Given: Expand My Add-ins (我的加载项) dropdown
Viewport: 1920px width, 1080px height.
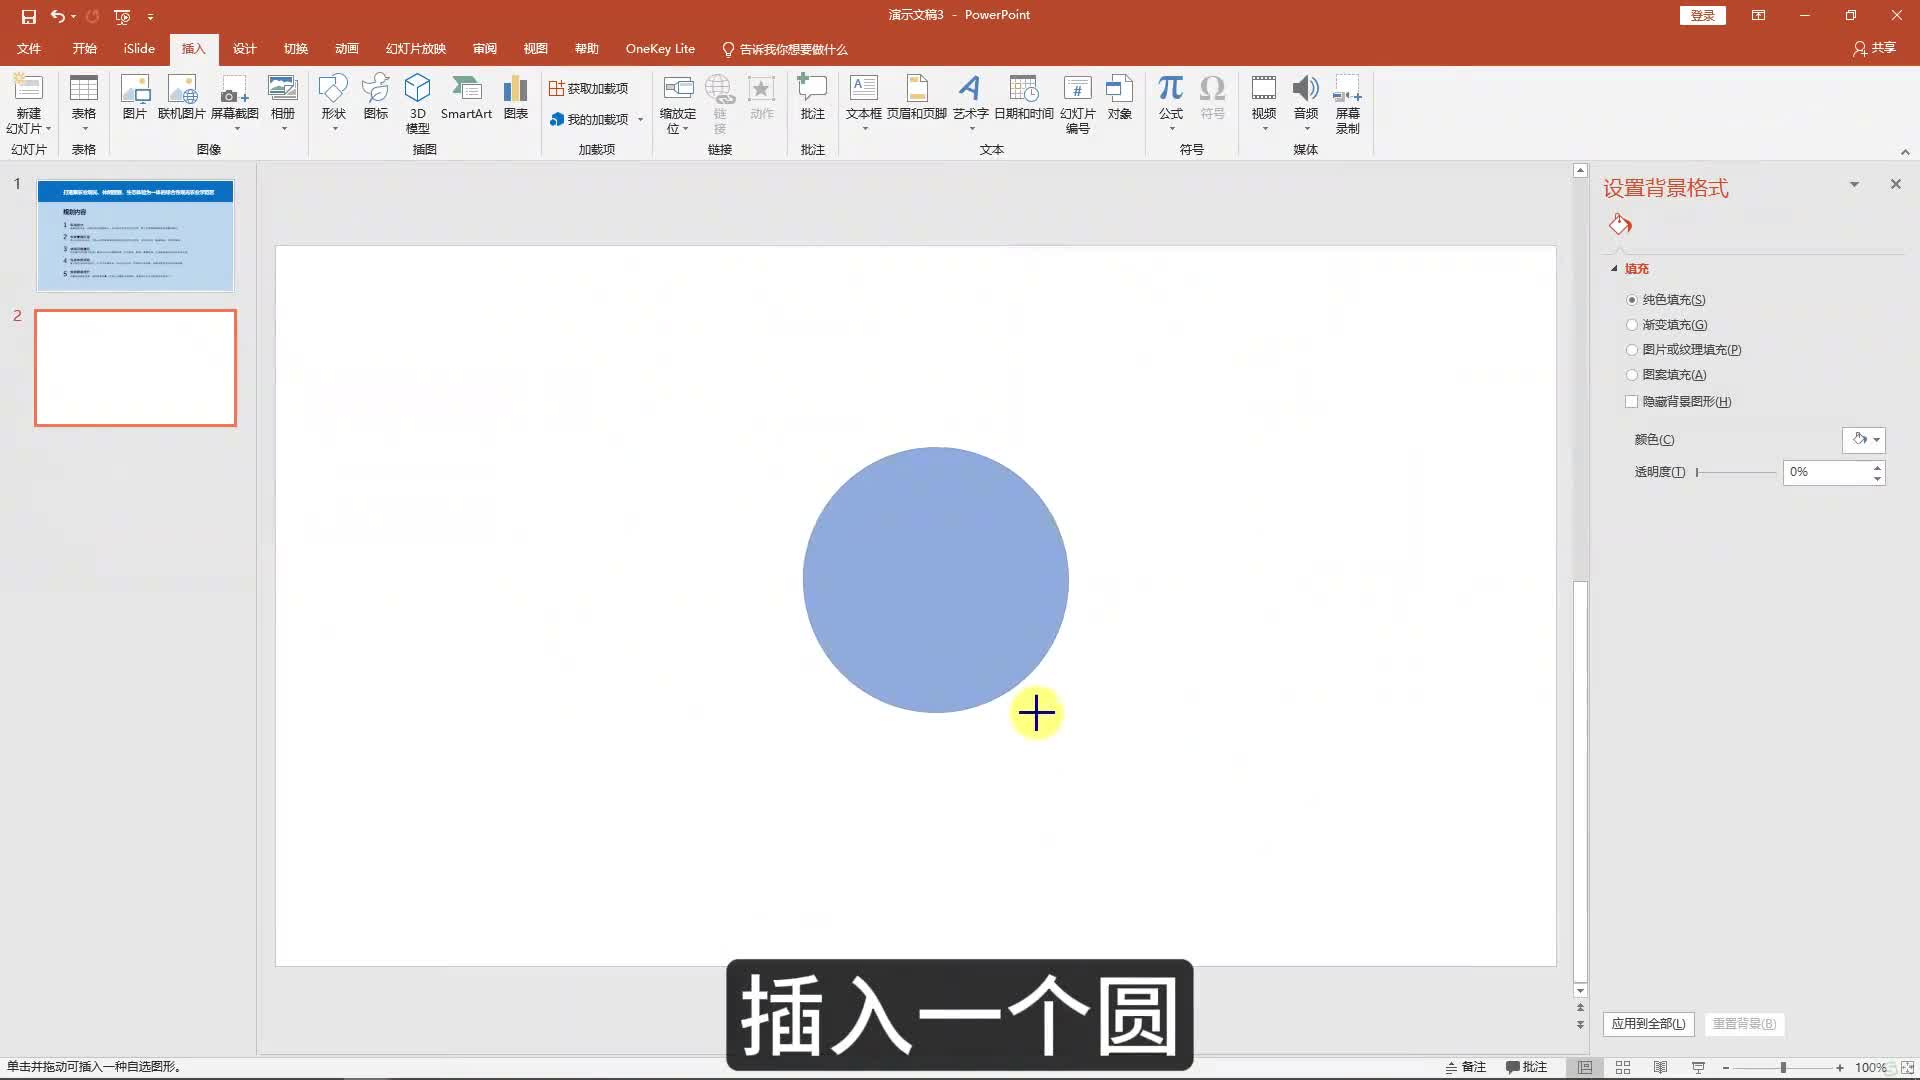Looking at the screenshot, I should coord(640,119).
